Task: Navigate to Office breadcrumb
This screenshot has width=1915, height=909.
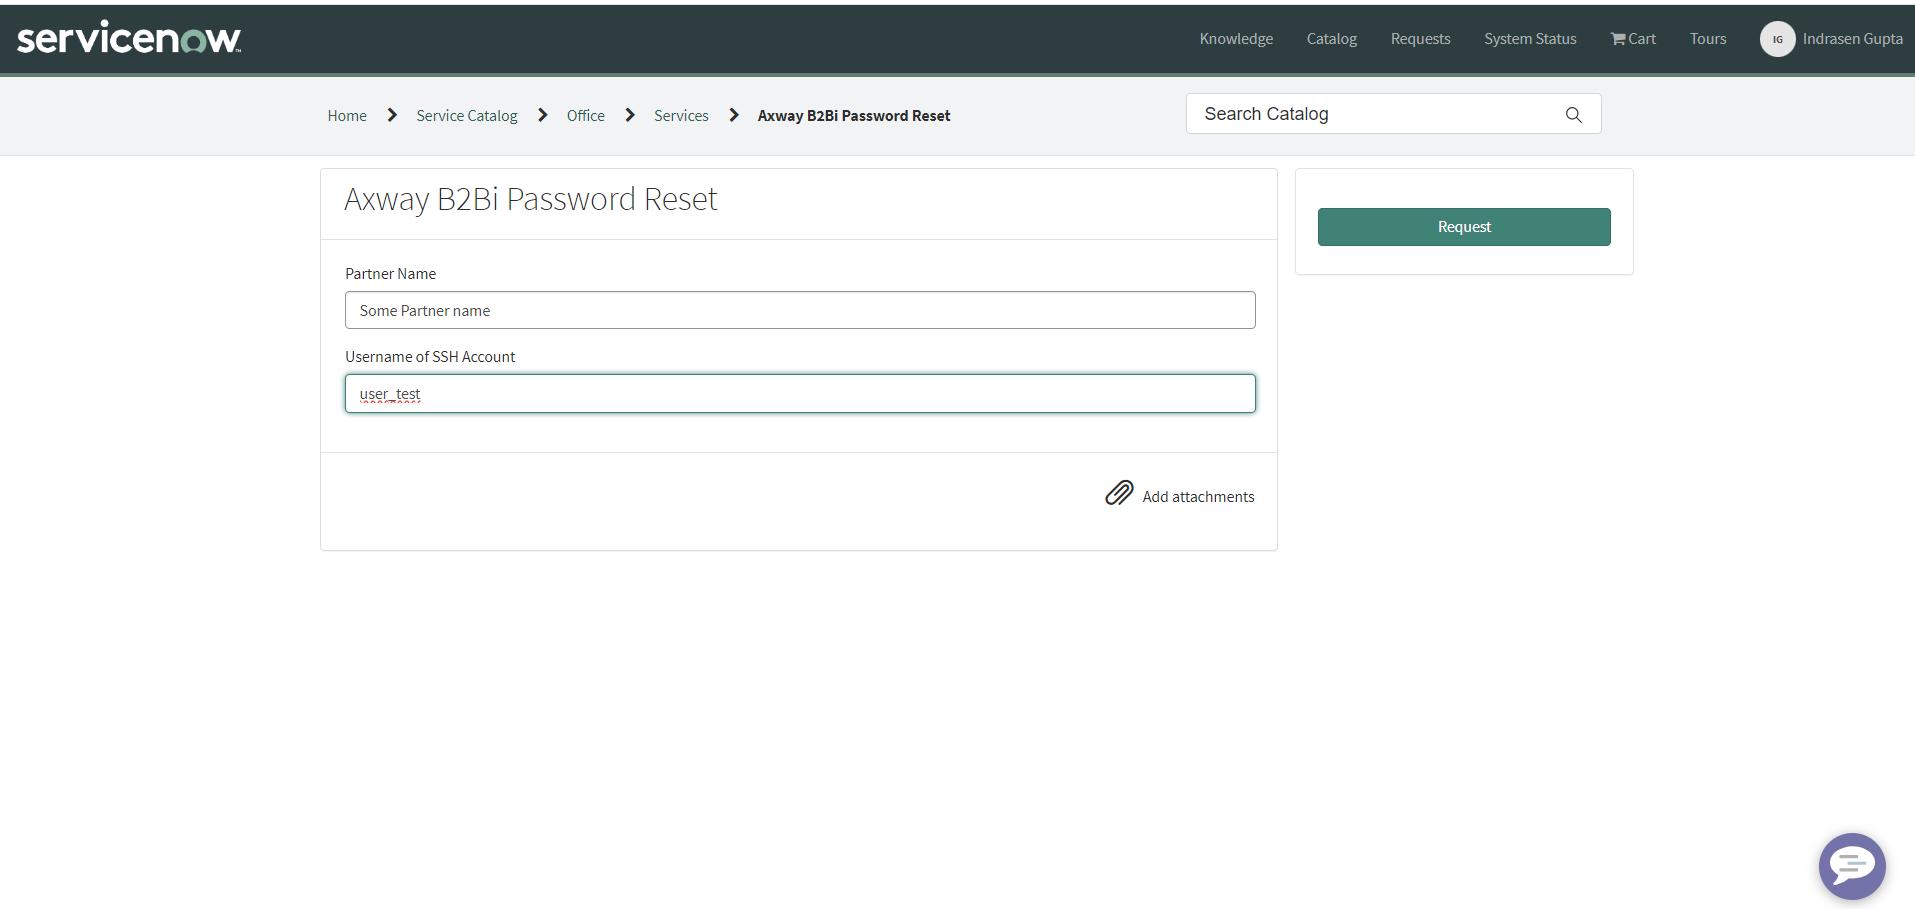Action: point(586,116)
